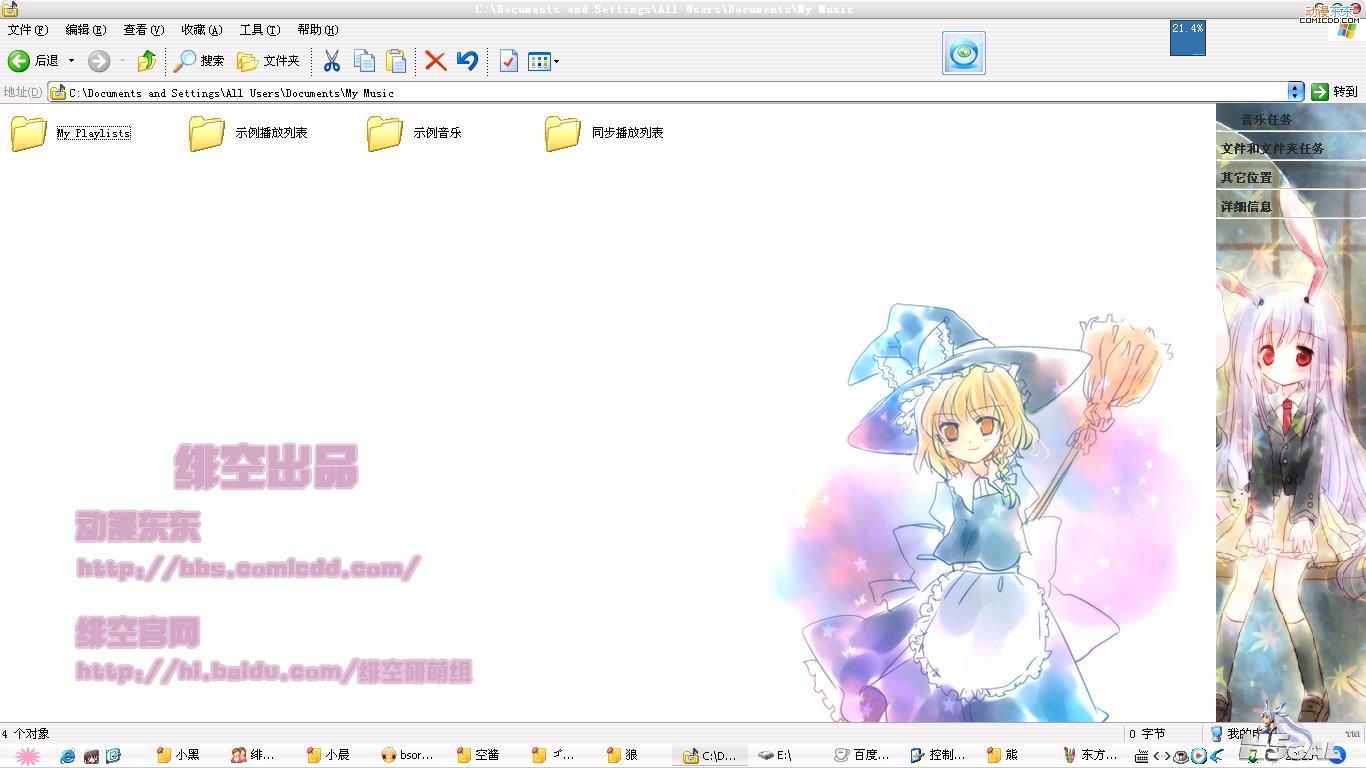The width and height of the screenshot is (1366, 768).
Task: Click the grey Forward arrow button
Action: tap(99, 61)
